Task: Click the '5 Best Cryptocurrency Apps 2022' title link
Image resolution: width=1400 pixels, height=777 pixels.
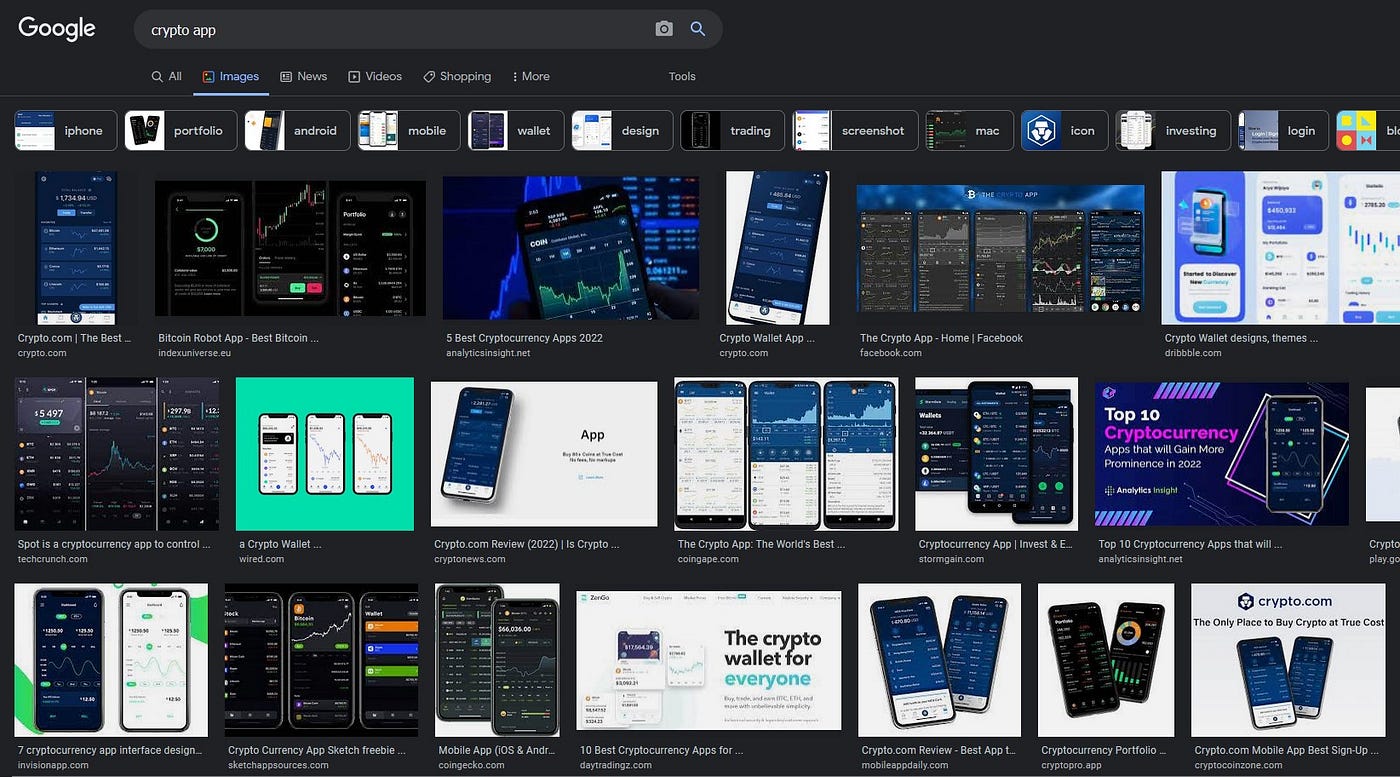Action: pyautogui.click(x=525, y=338)
